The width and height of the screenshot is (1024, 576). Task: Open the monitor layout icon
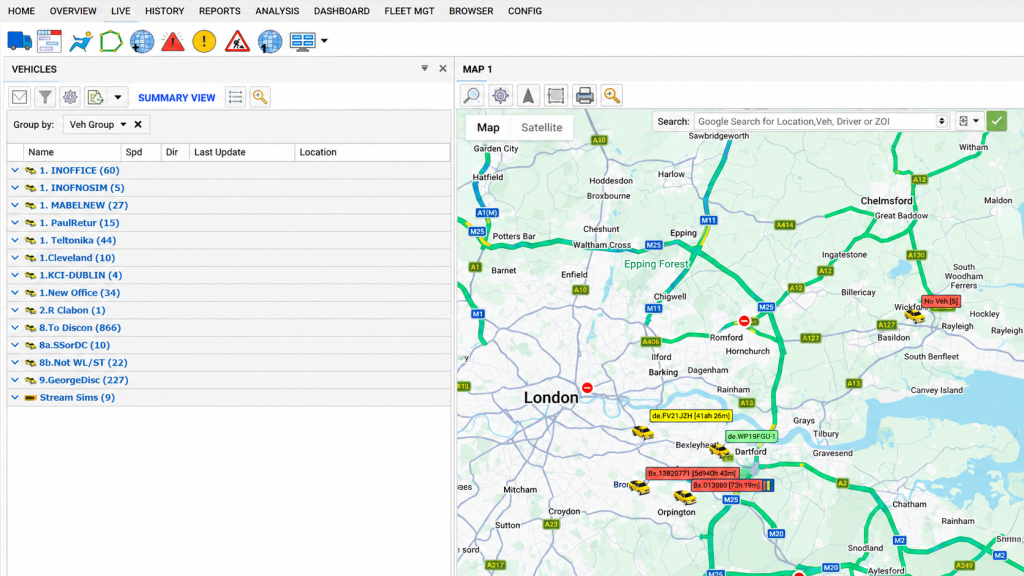point(302,41)
